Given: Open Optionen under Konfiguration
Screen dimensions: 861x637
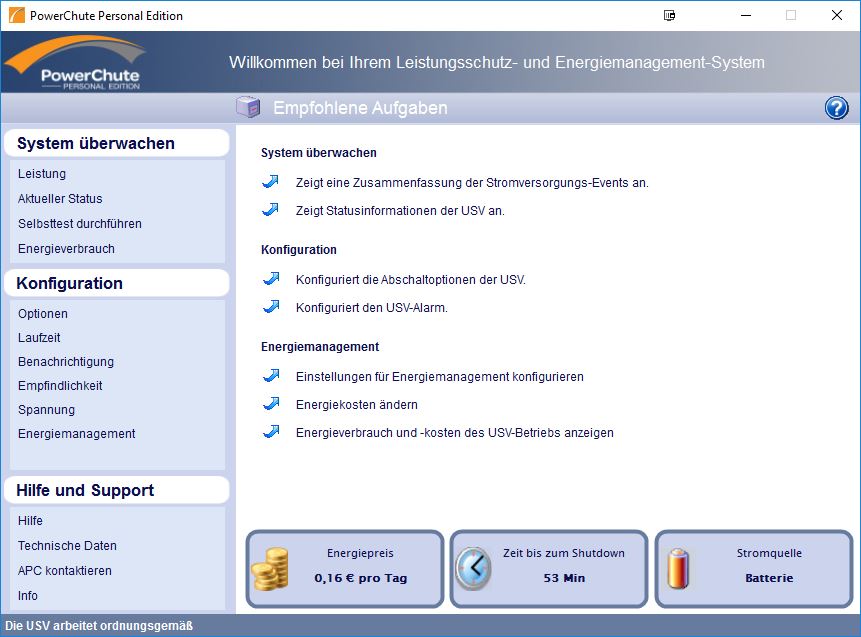Looking at the screenshot, I should click(43, 314).
